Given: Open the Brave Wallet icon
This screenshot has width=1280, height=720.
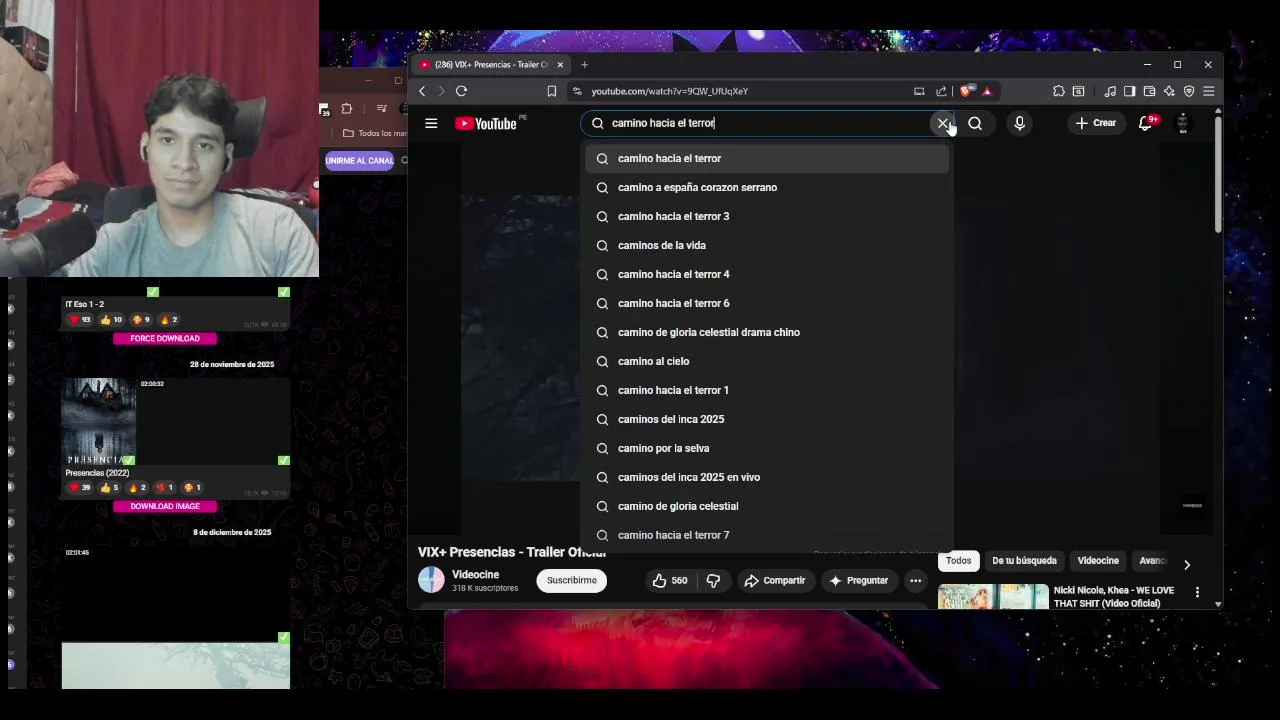Looking at the screenshot, I should click(1149, 91).
